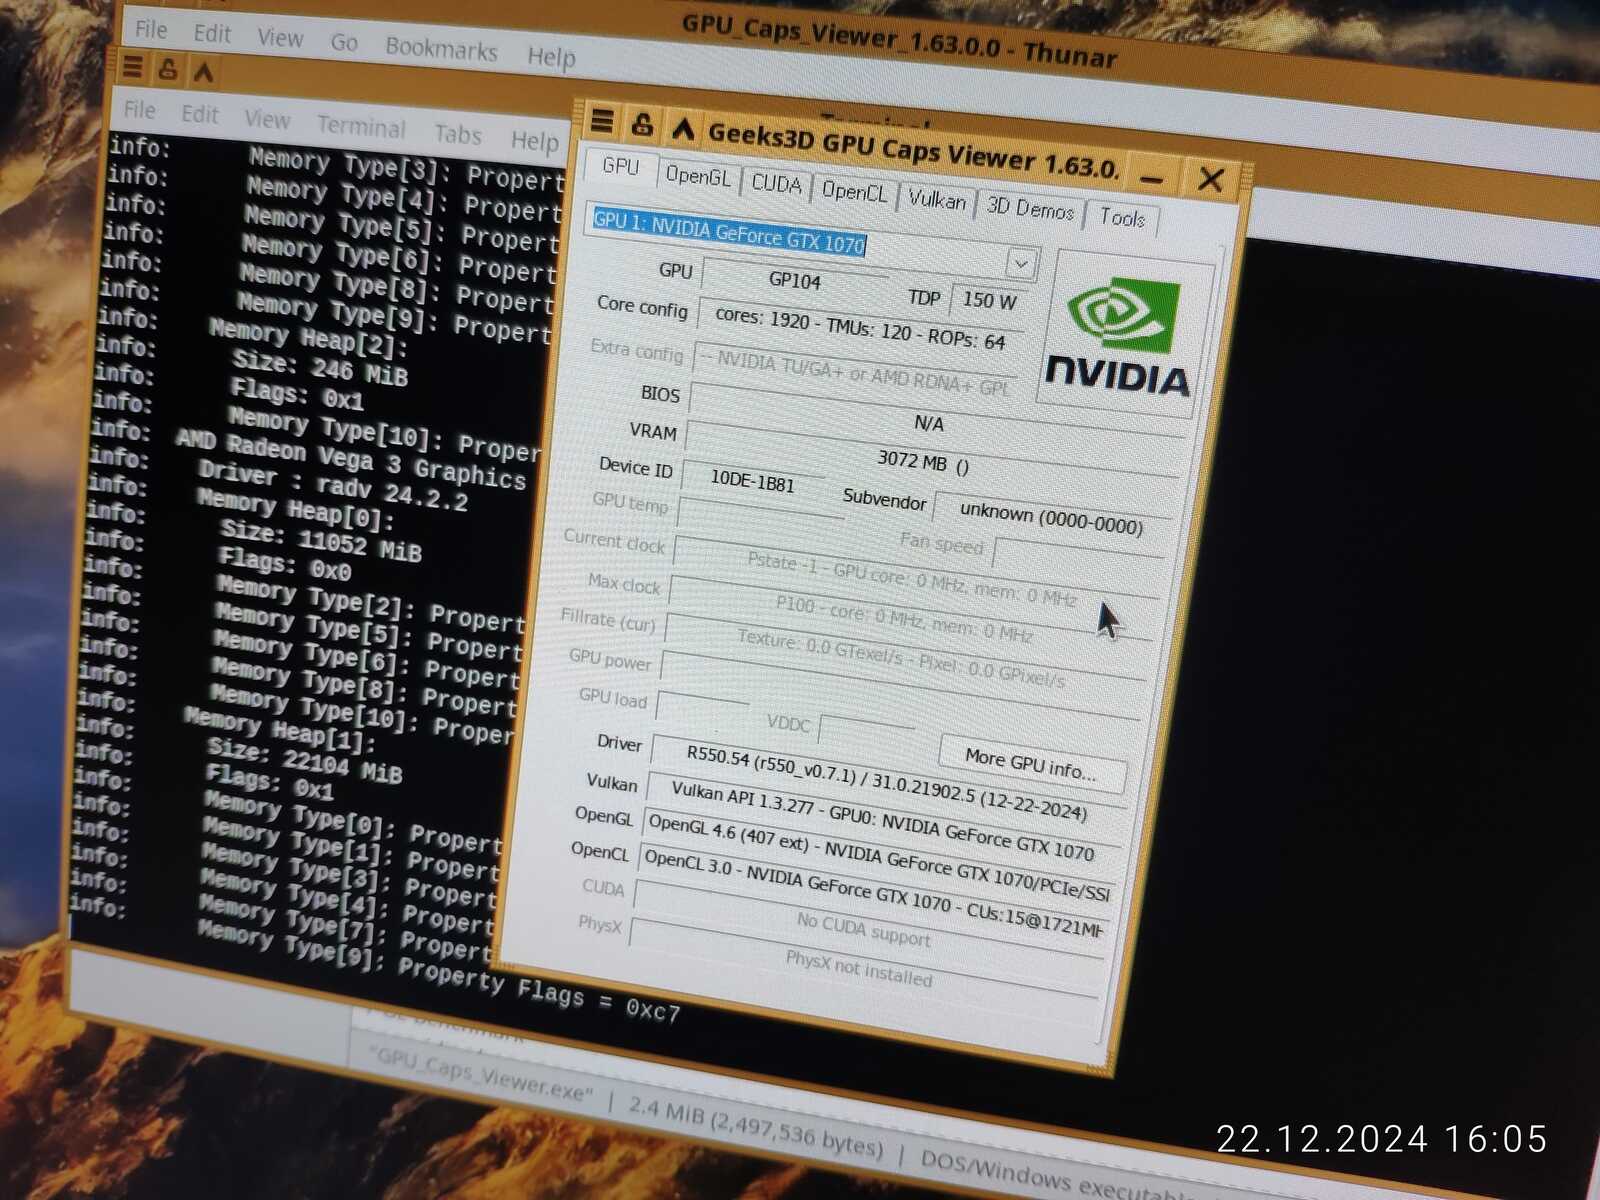Open Thunar's View menu
1600x1200 pixels.
(x=280, y=38)
